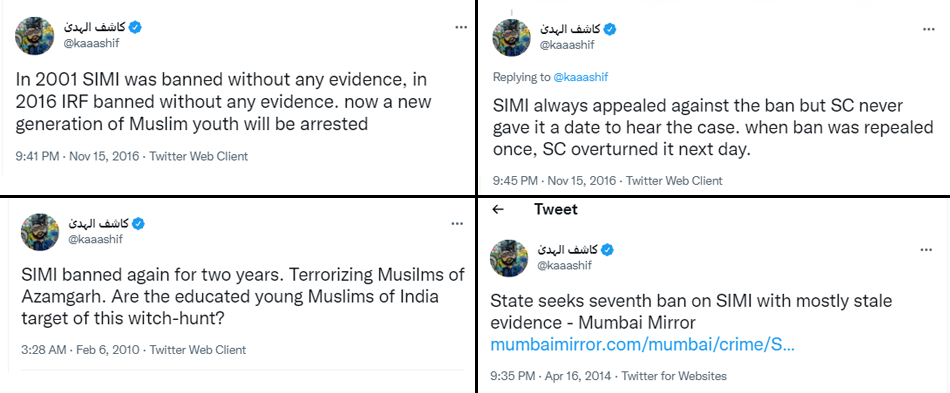
Task: Open profile picture on the Mumbai Mirror tweet
Action: [508, 258]
